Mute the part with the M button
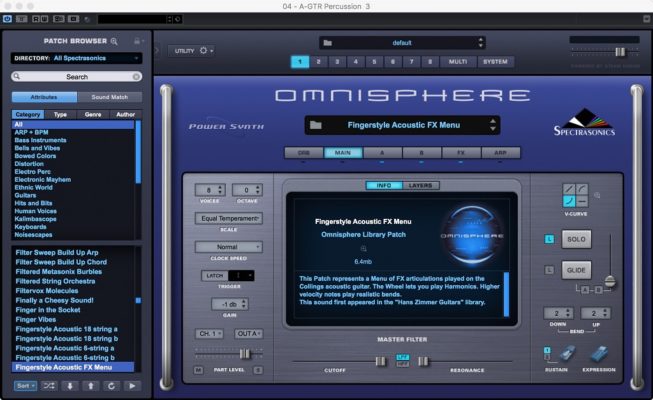This screenshot has width=653, height=400. (x=199, y=370)
